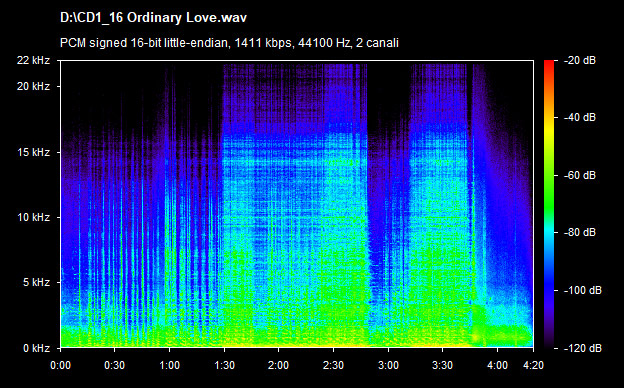Click the '-60 dB' color scale label
Viewport: 624px width, 388px height.
[580, 175]
